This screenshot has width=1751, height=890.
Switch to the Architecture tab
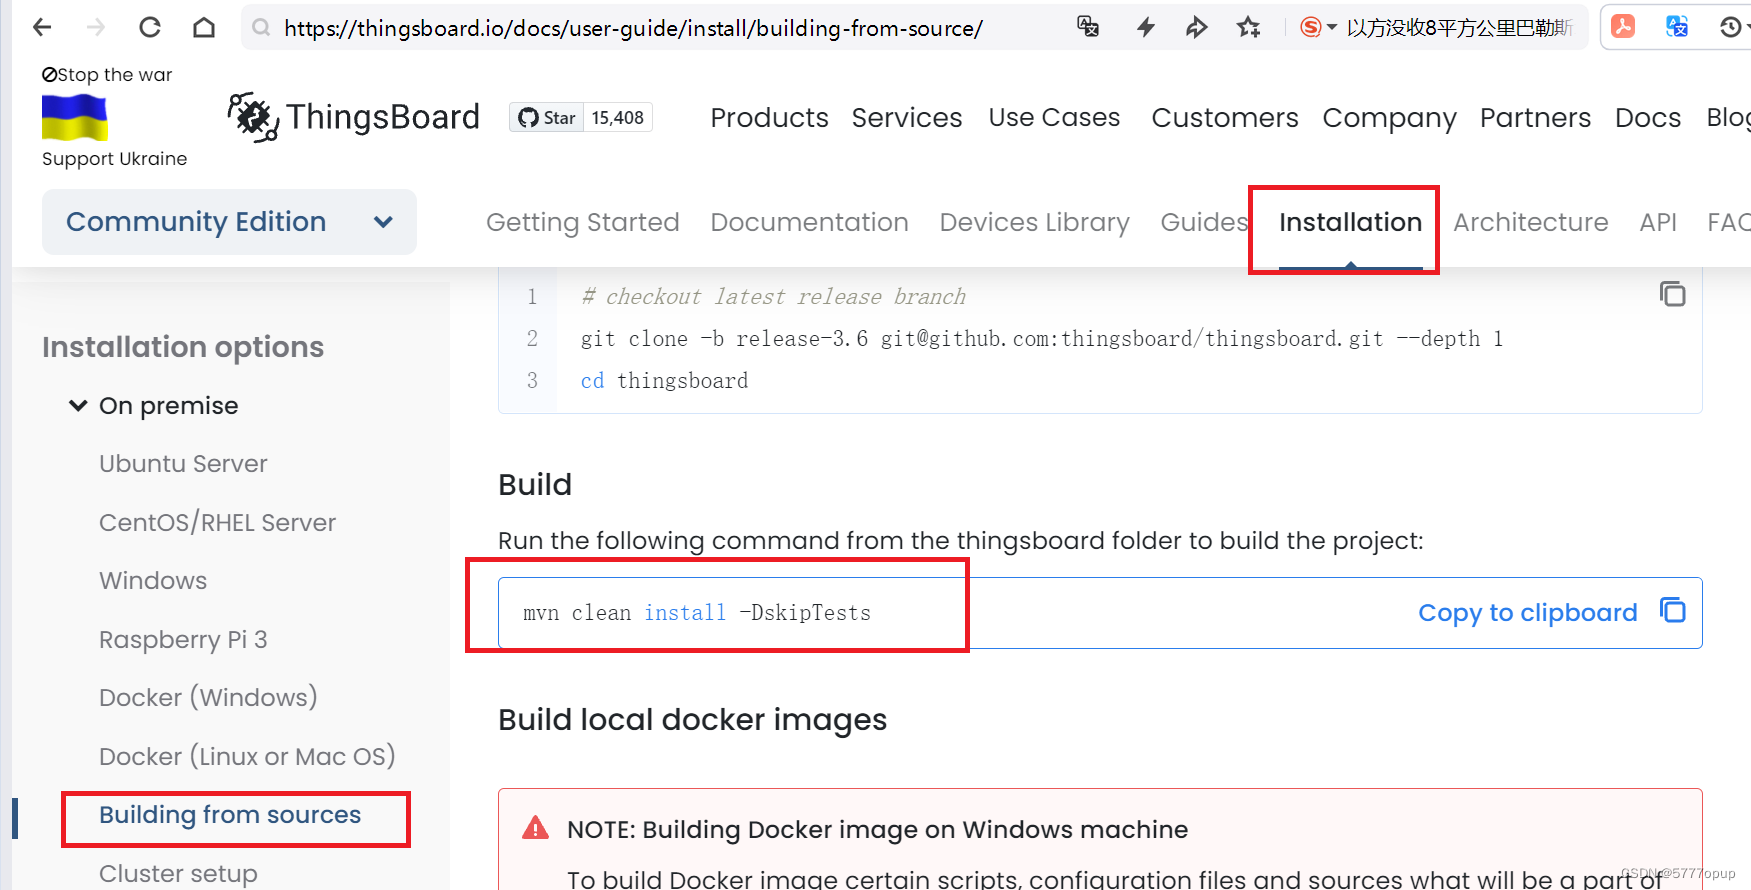(x=1530, y=222)
